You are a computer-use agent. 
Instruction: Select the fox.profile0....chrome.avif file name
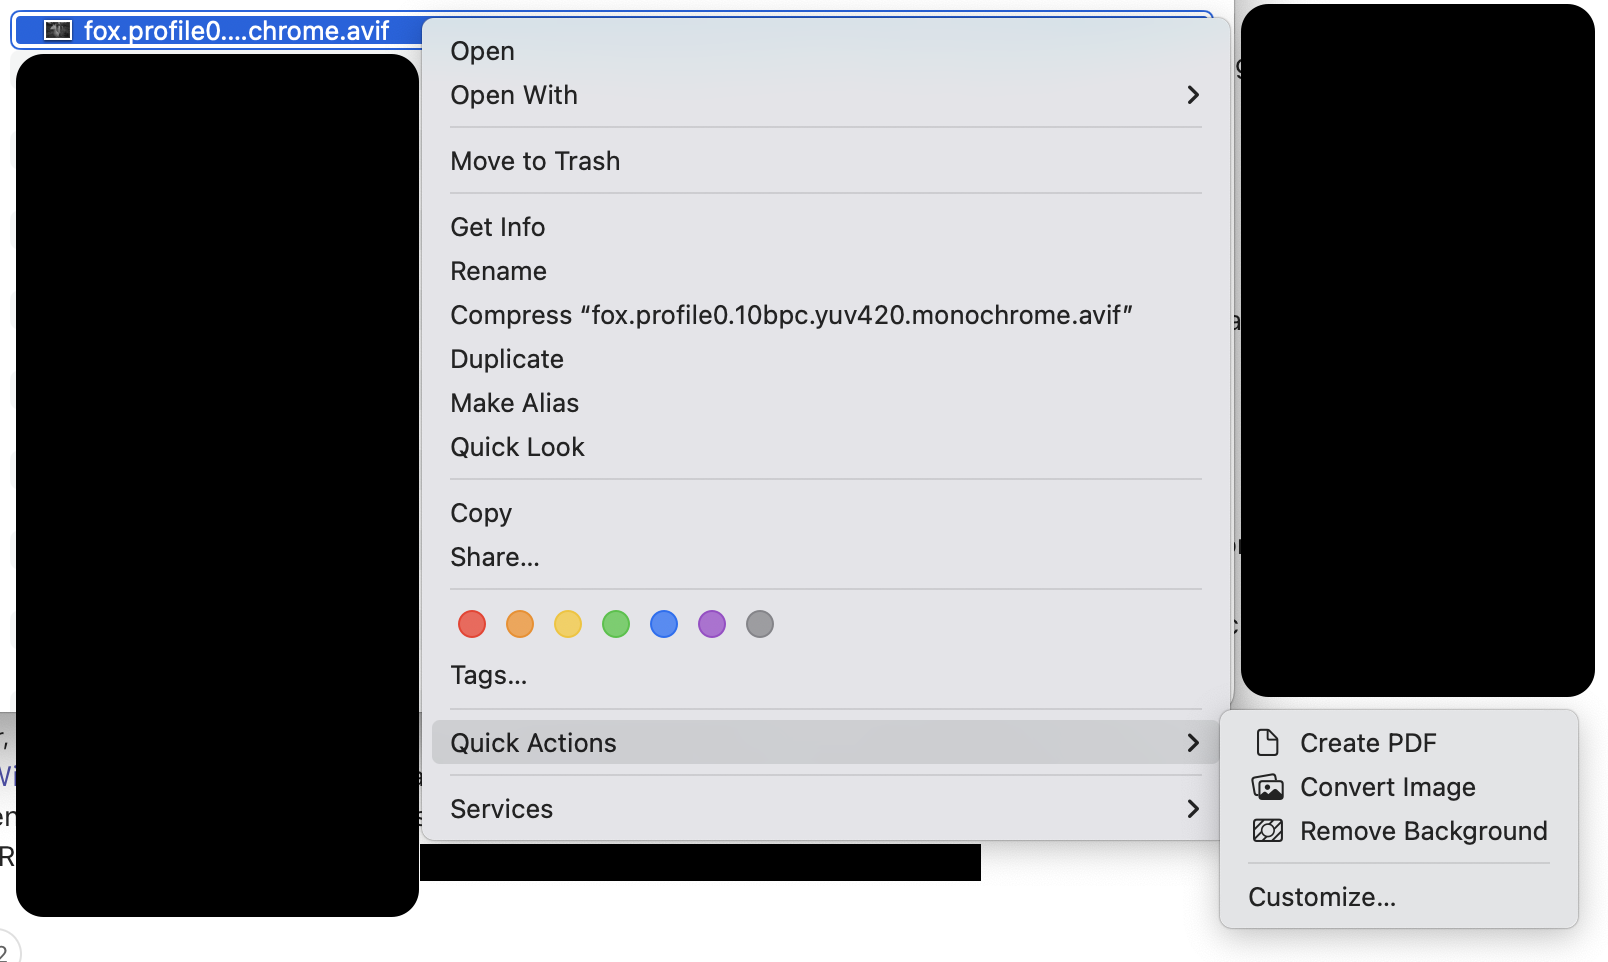coord(237,31)
